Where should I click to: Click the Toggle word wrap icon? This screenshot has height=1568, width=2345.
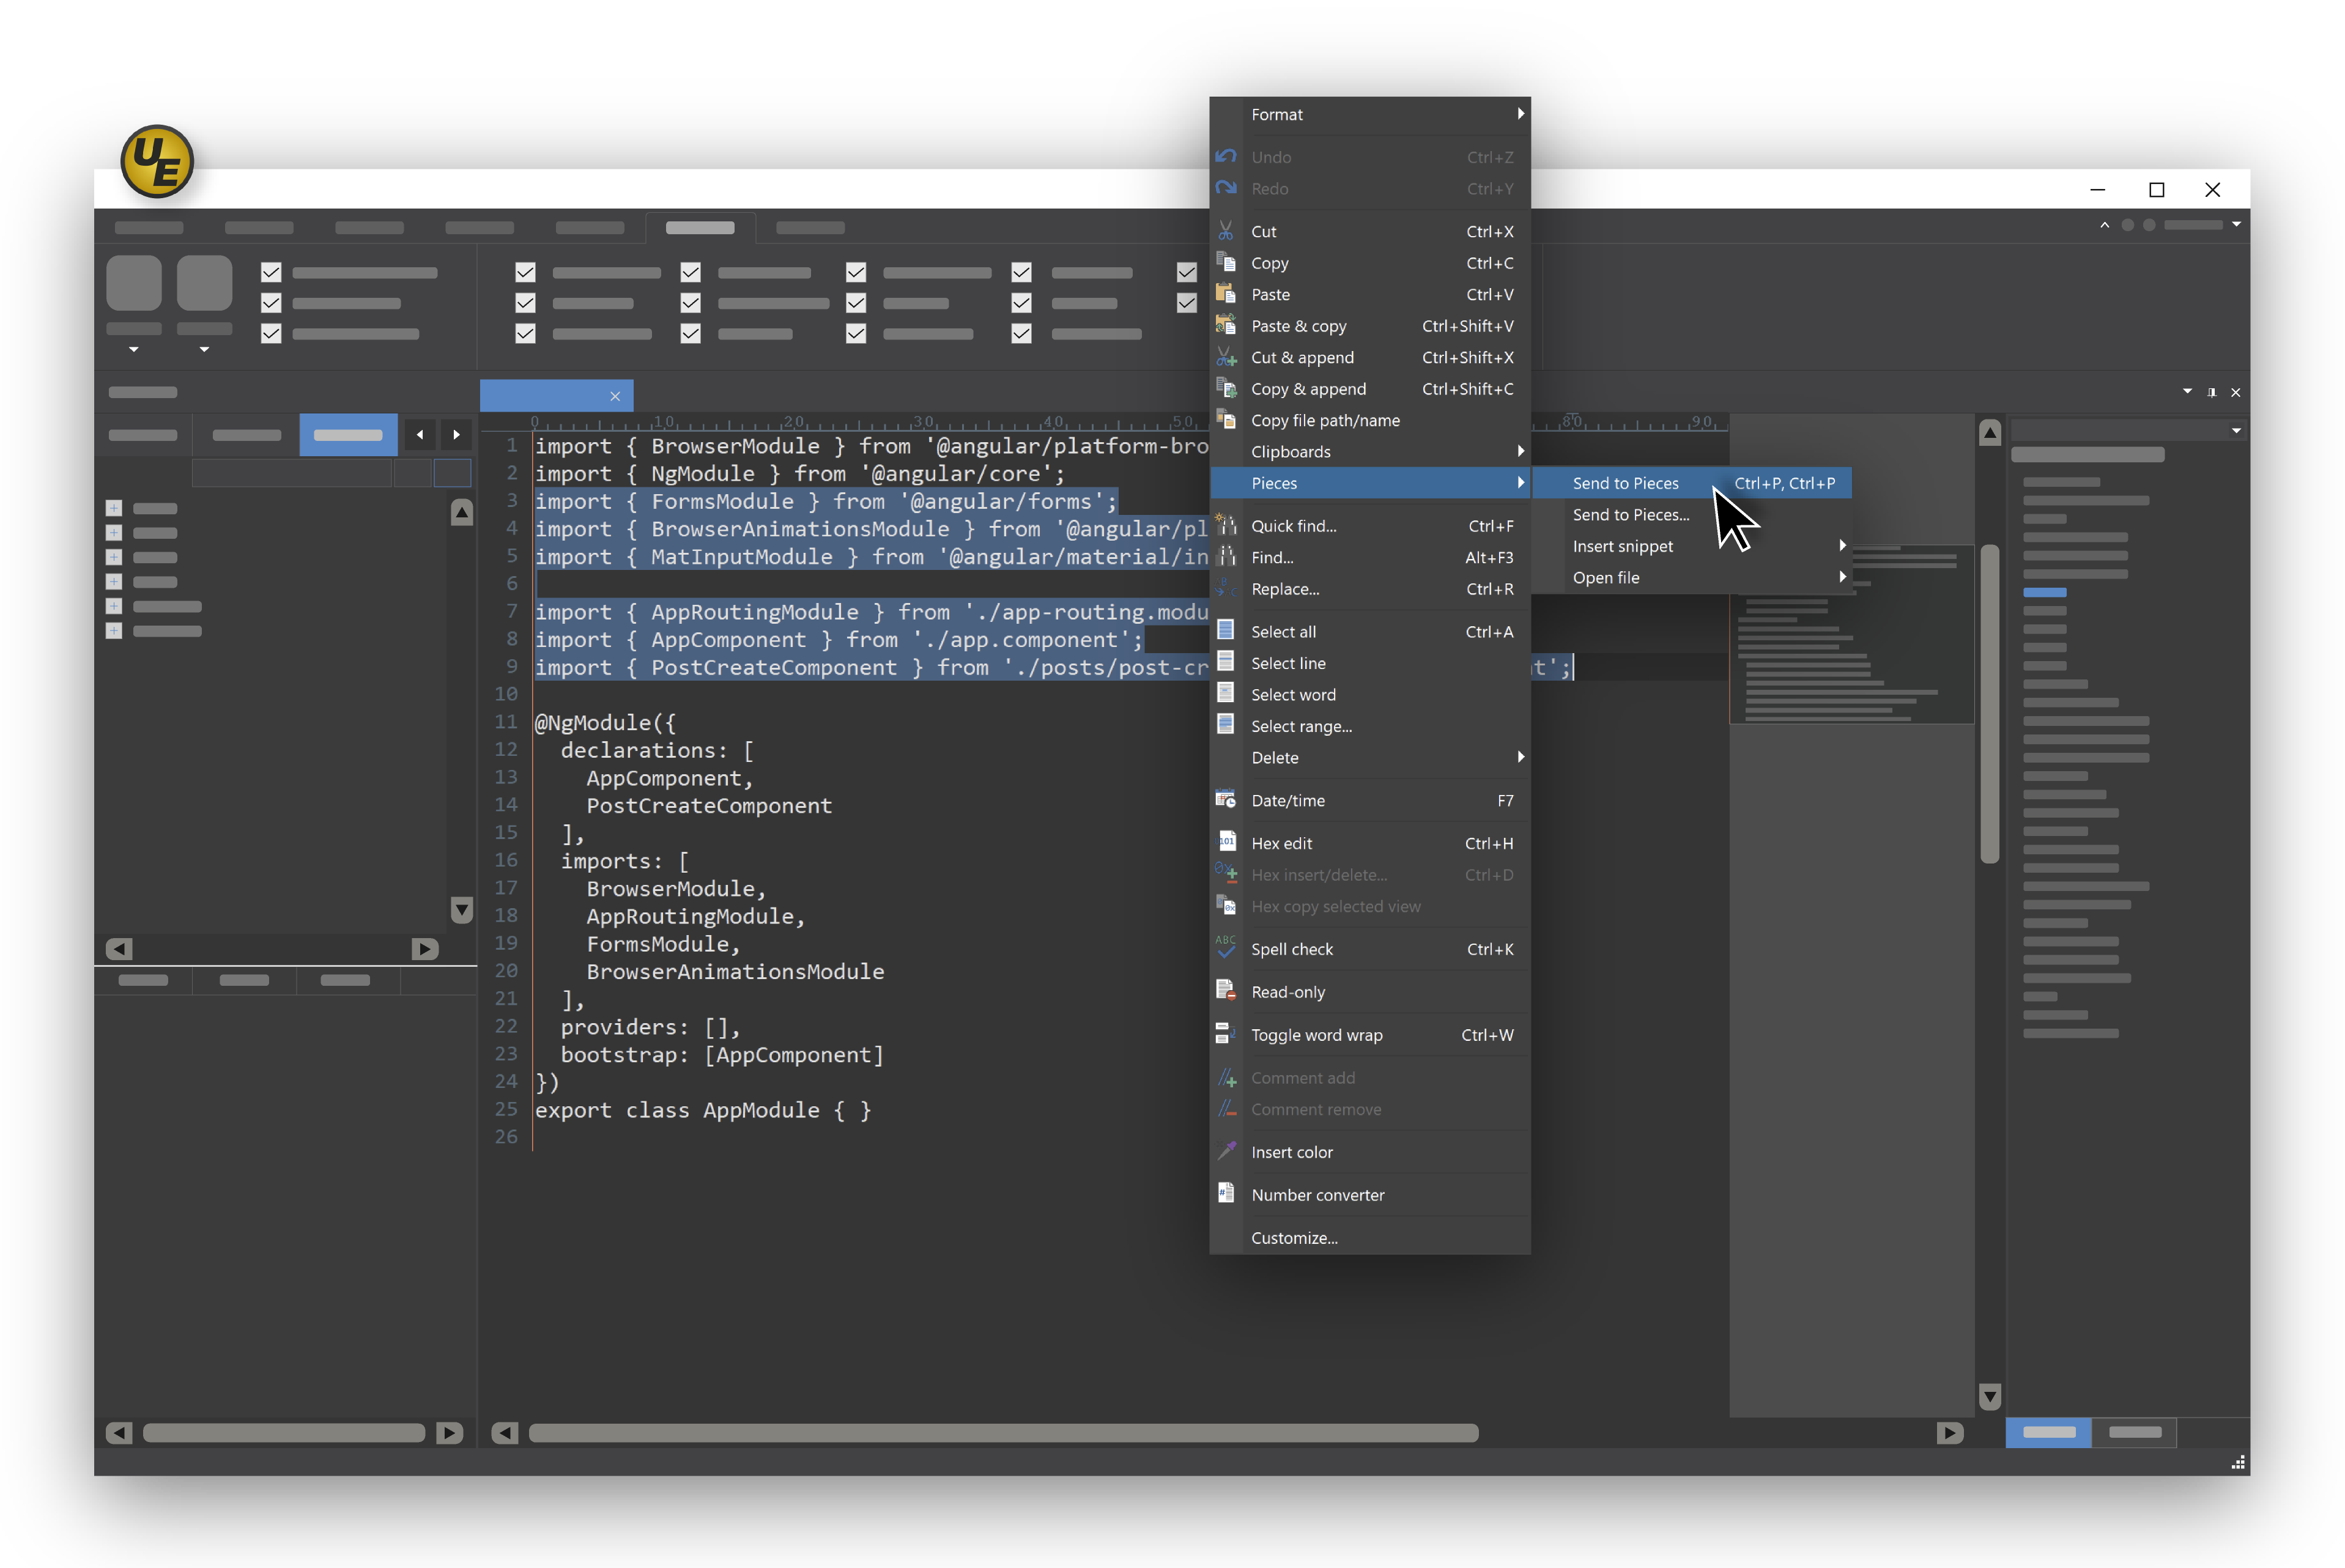(1226, 1034)
